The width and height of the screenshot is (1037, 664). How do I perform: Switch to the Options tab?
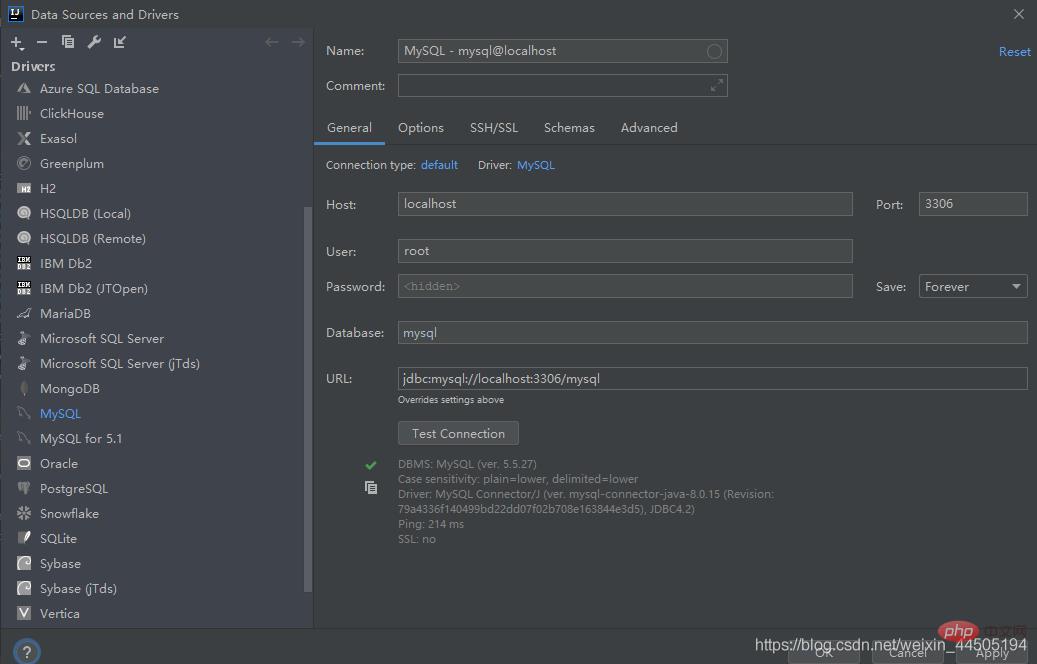point(420,128)
